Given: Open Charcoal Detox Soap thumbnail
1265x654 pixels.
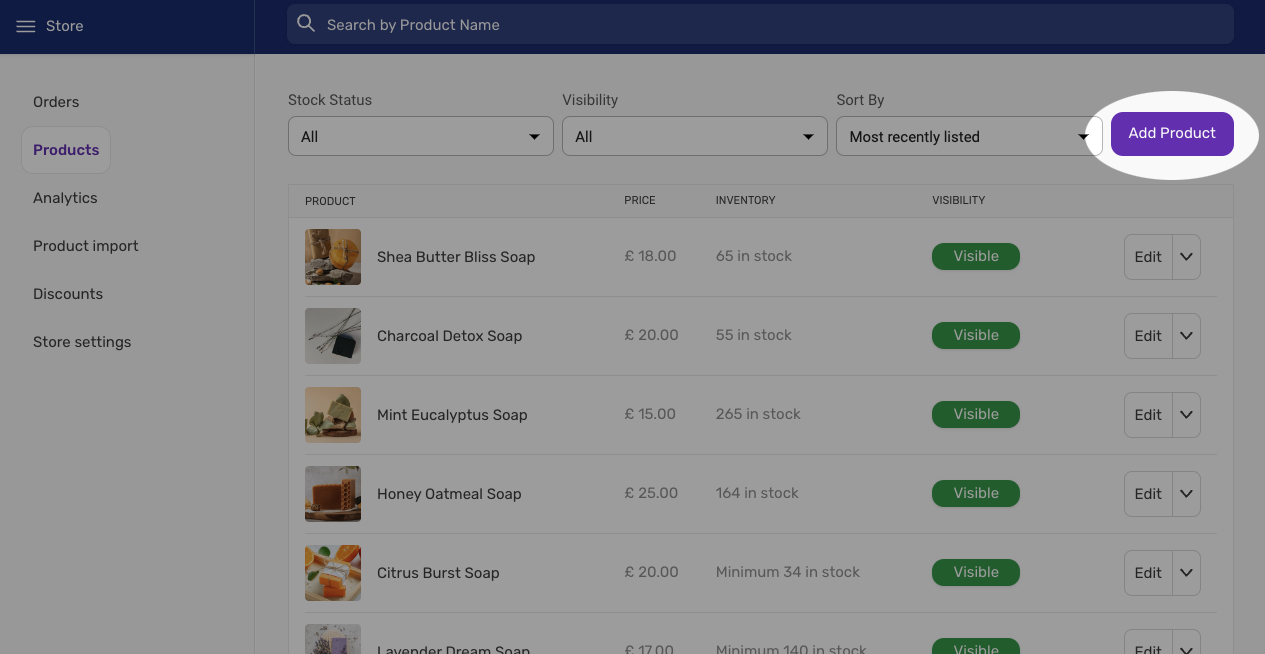Looking at the screenshot, I should 333,336.
